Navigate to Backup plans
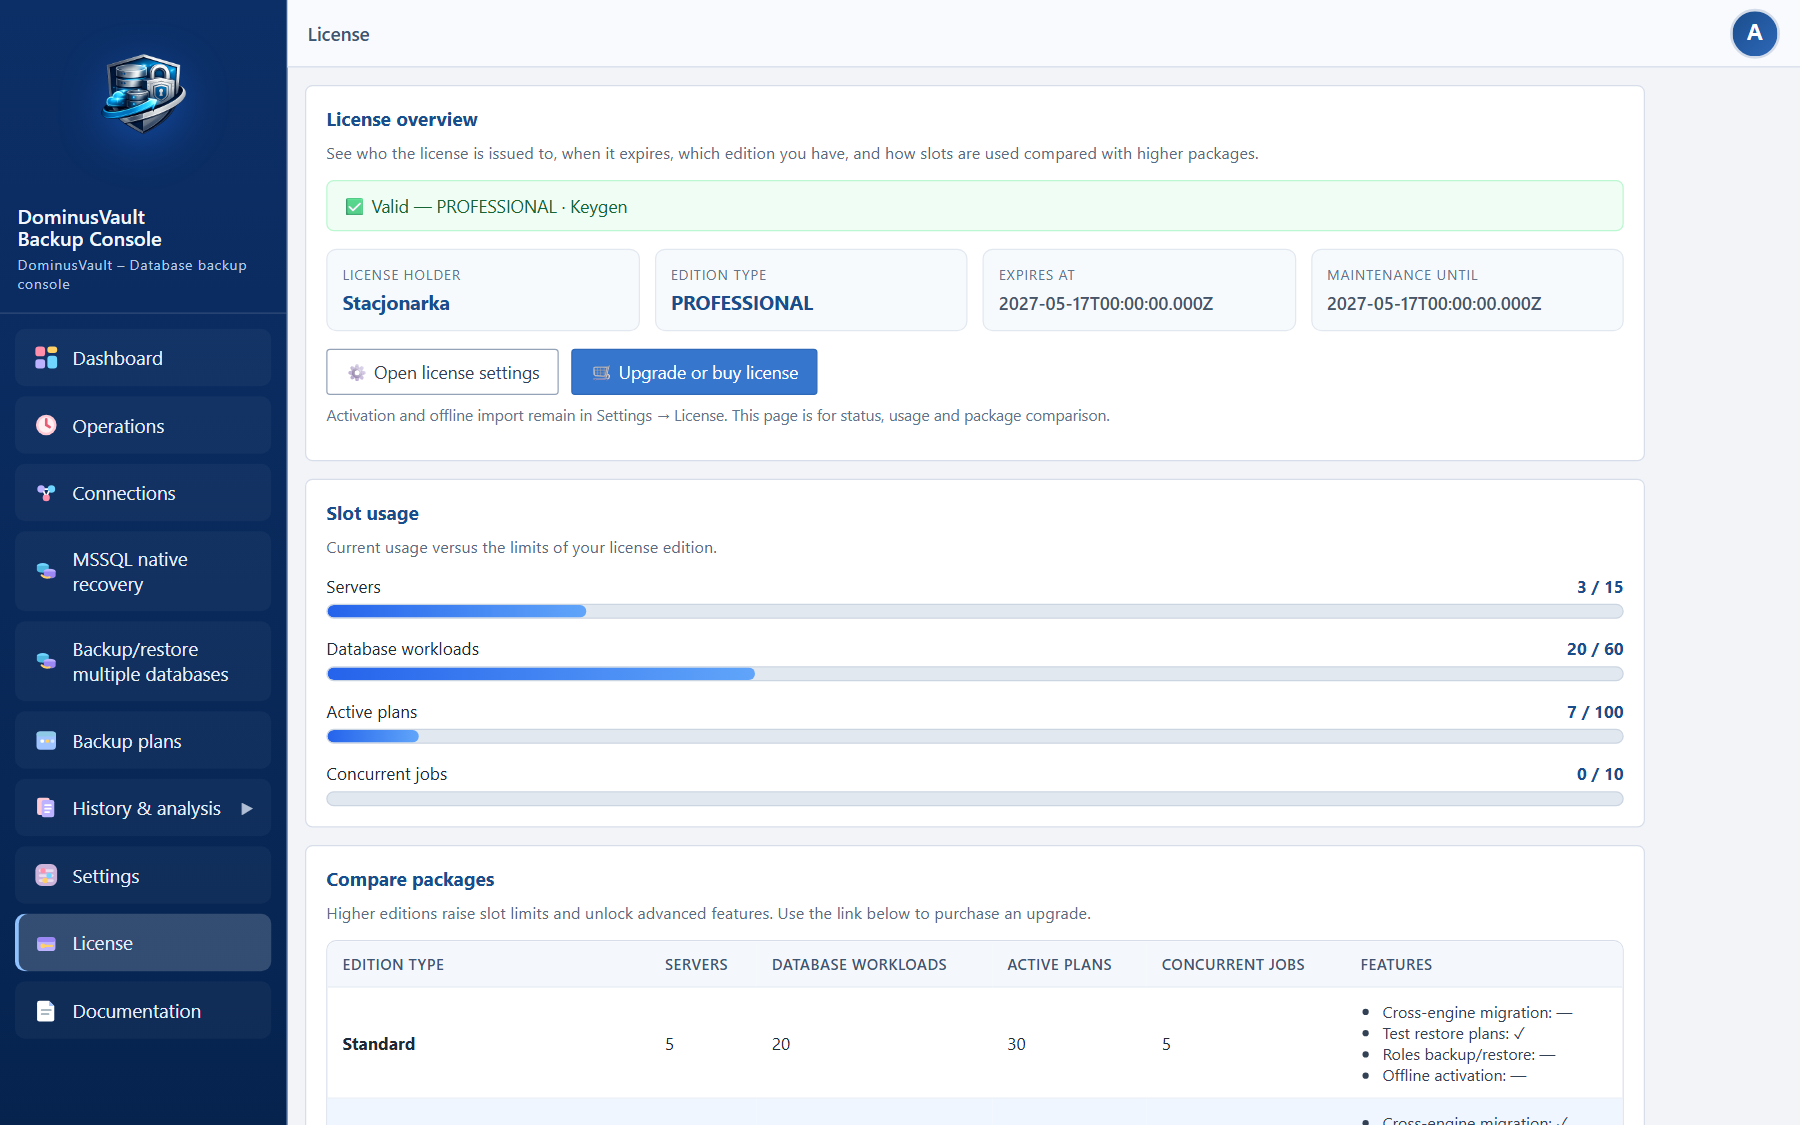The height and width of the screenshot is (1125, 1800). coord(143,741)
